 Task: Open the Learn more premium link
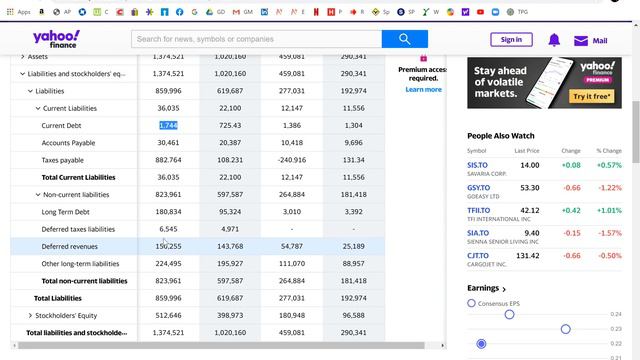tap(423, 89)
